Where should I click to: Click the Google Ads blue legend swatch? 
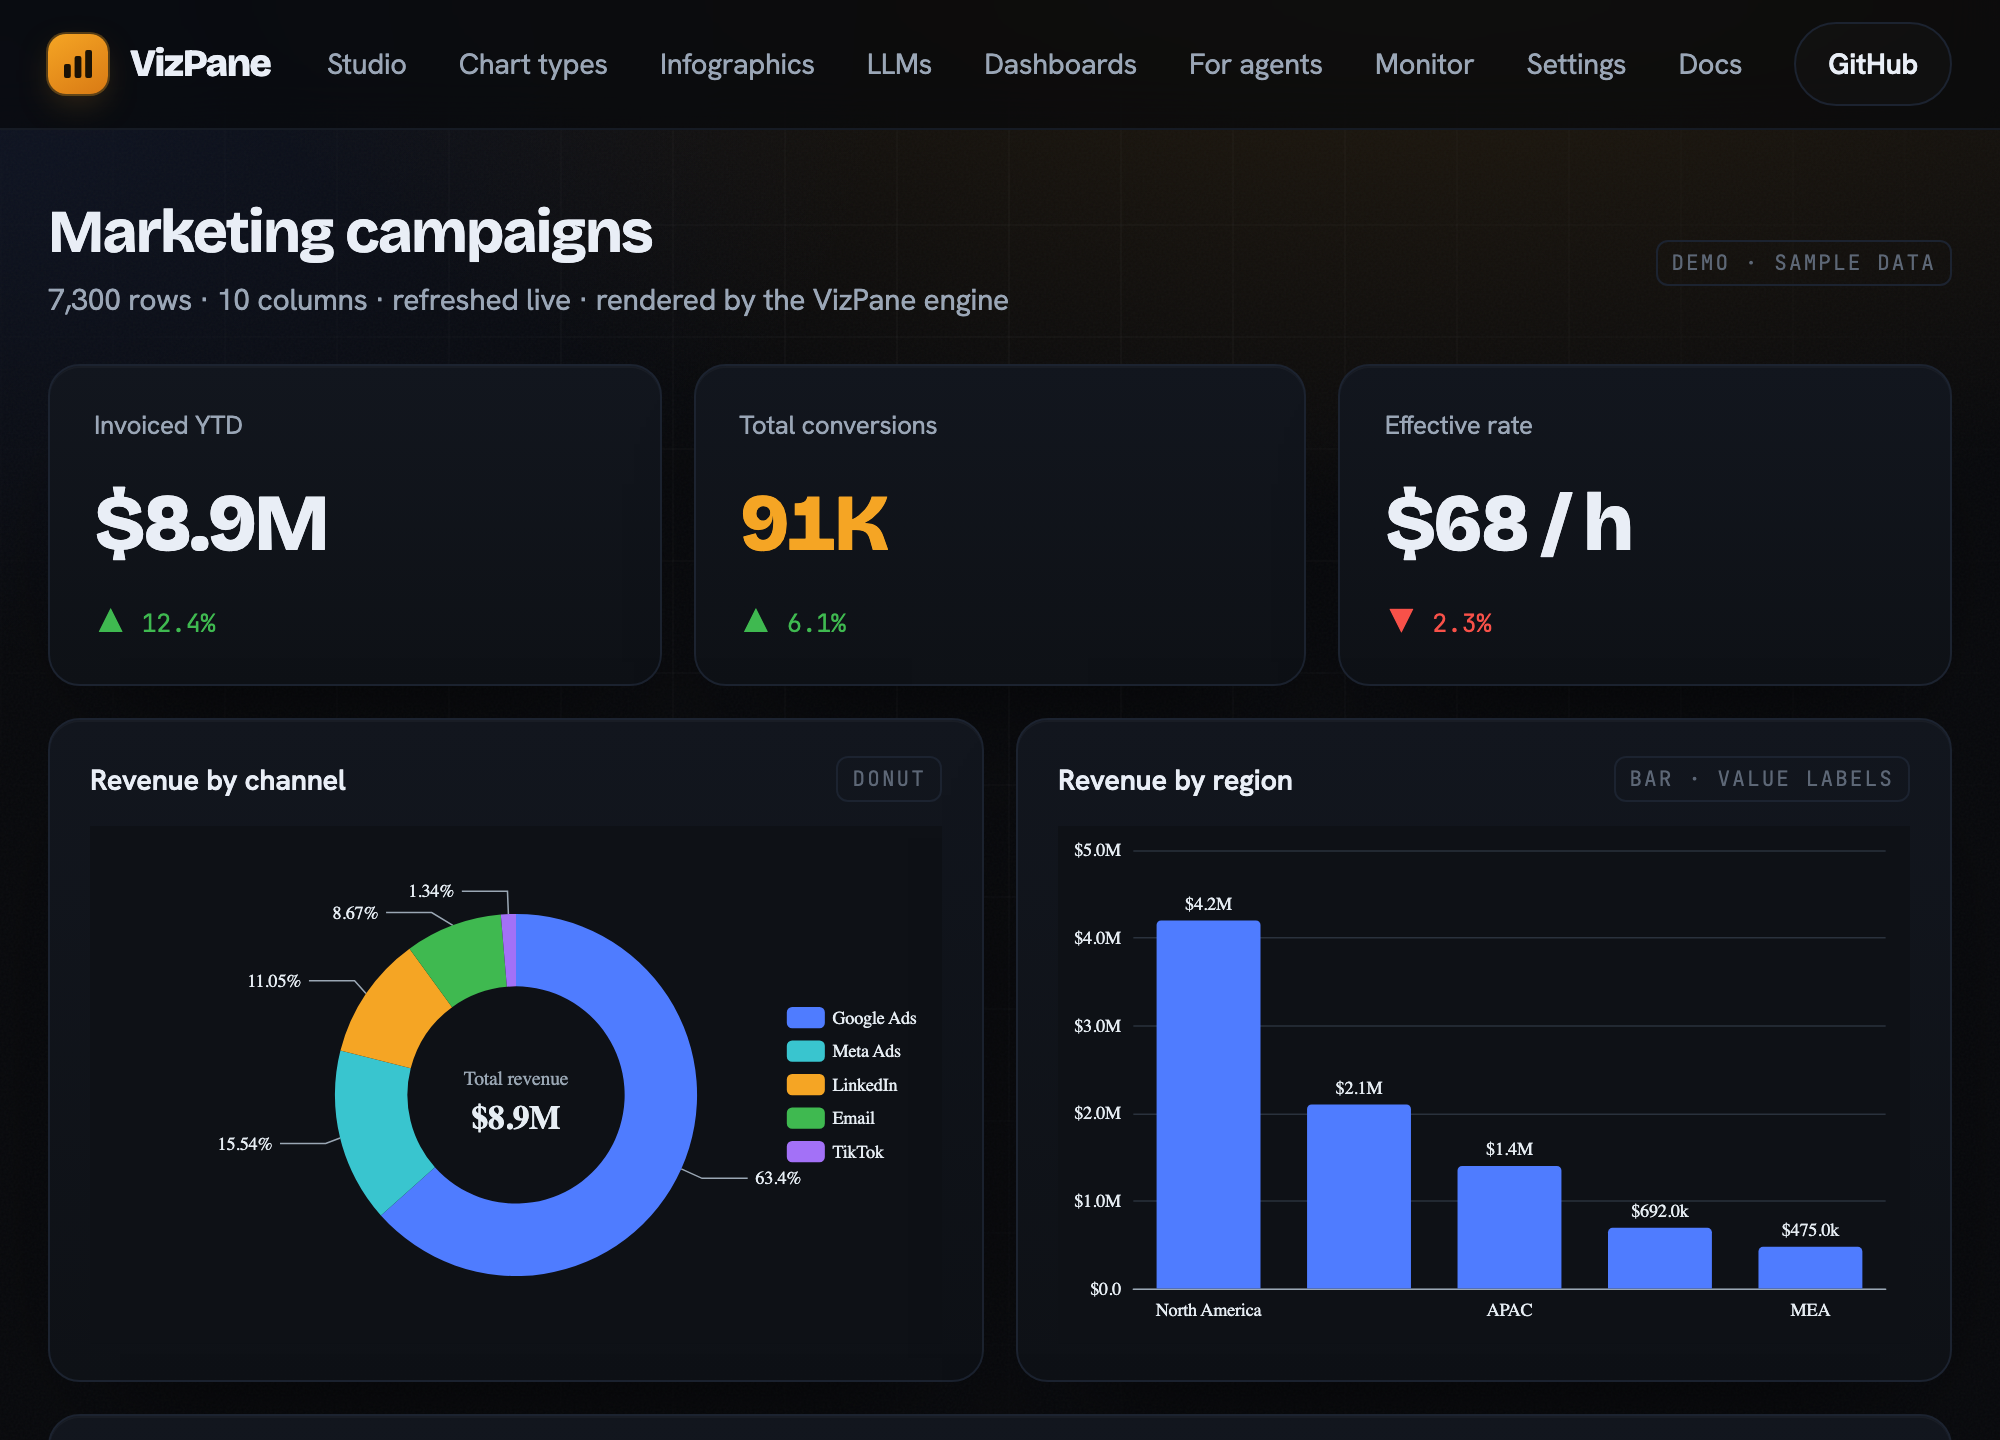[805, 1018]
